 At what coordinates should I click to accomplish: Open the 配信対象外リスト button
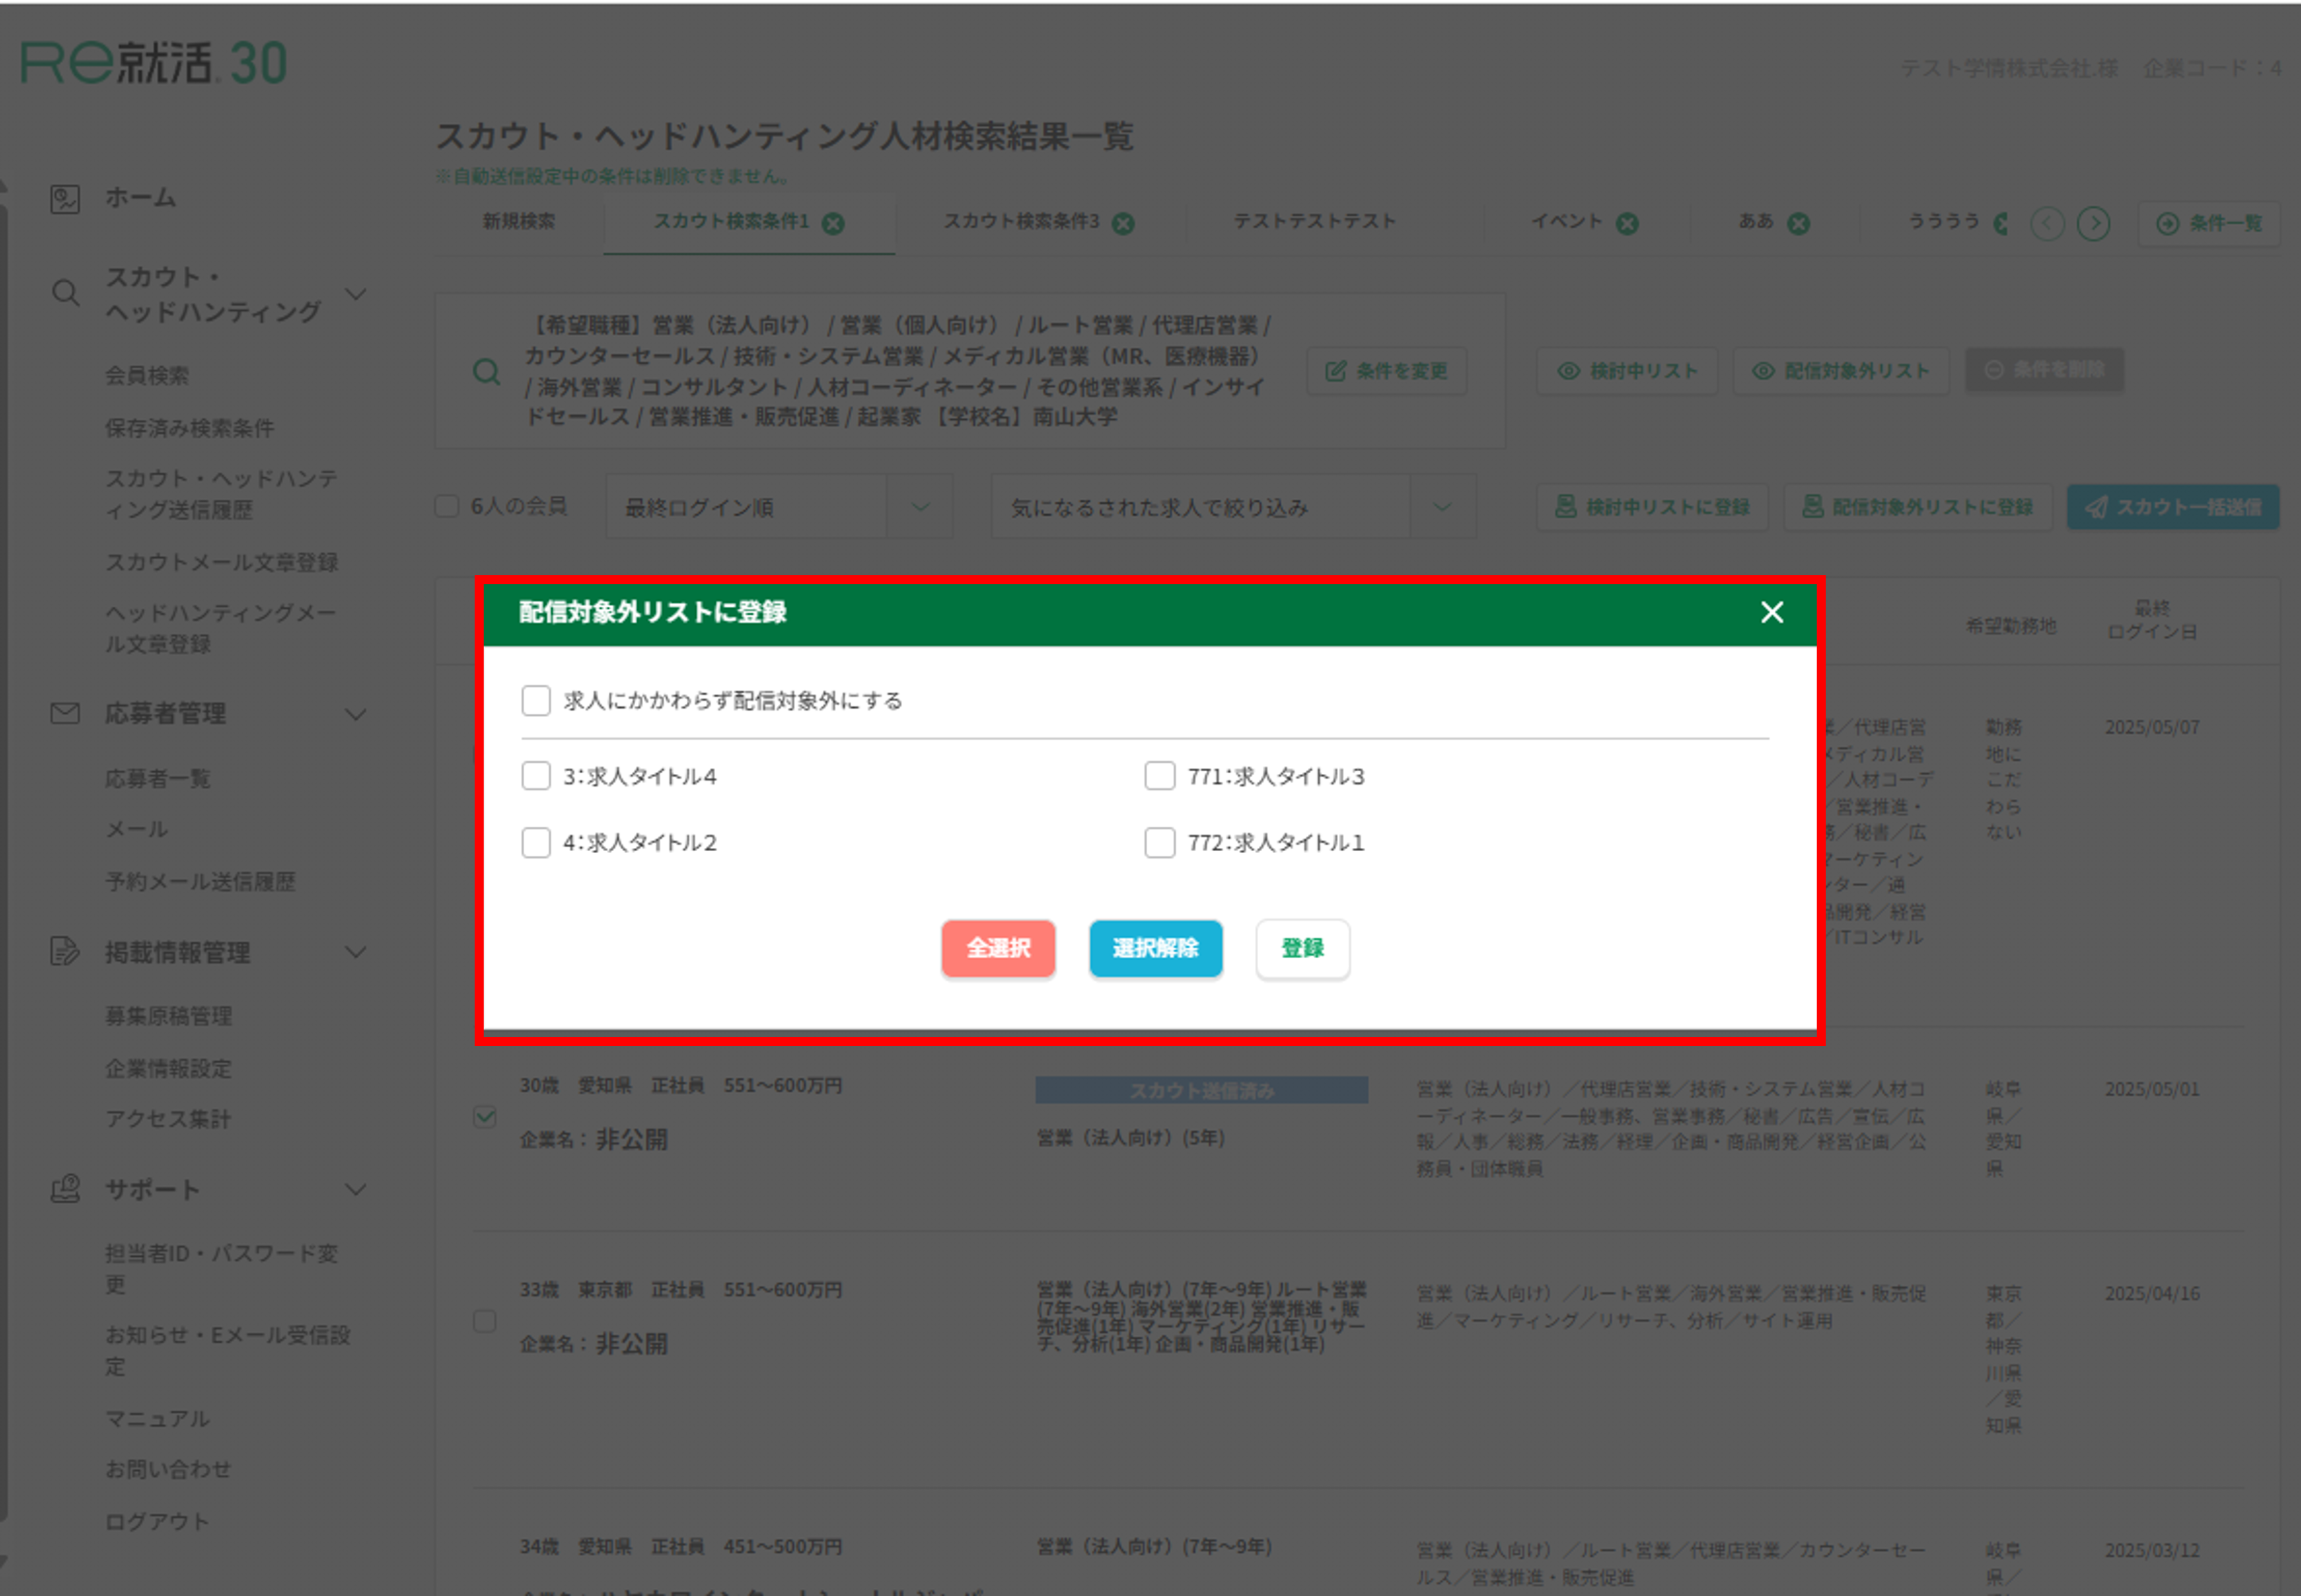click(x=1840, y=371)
